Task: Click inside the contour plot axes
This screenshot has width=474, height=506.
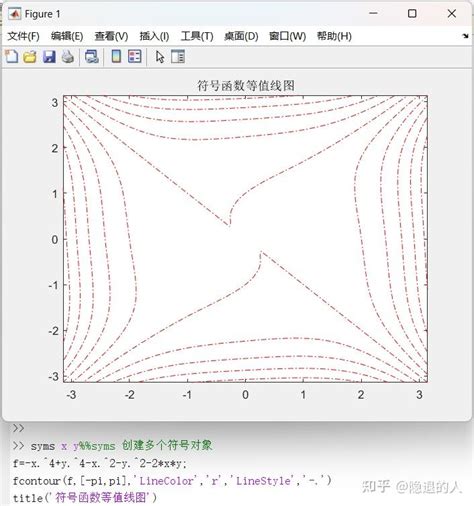Action: pyautogui.click(x=246, y=239)
